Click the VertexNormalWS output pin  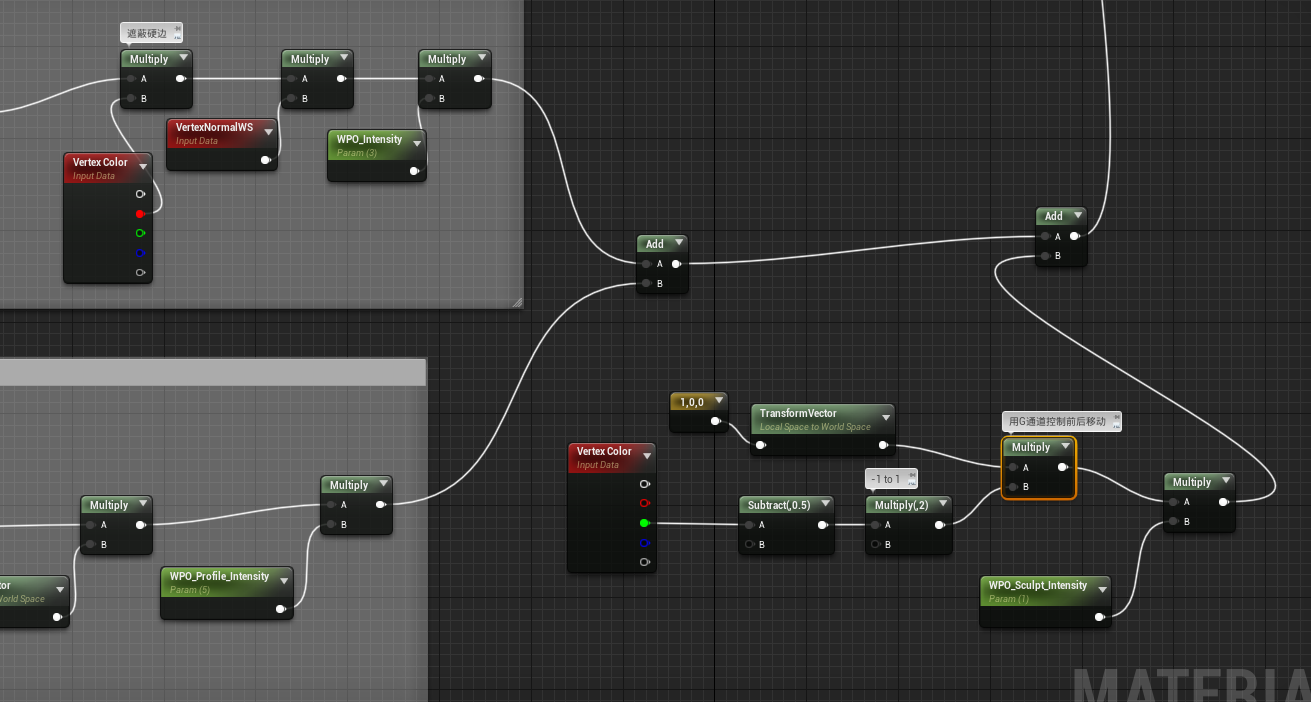point(265,160)
